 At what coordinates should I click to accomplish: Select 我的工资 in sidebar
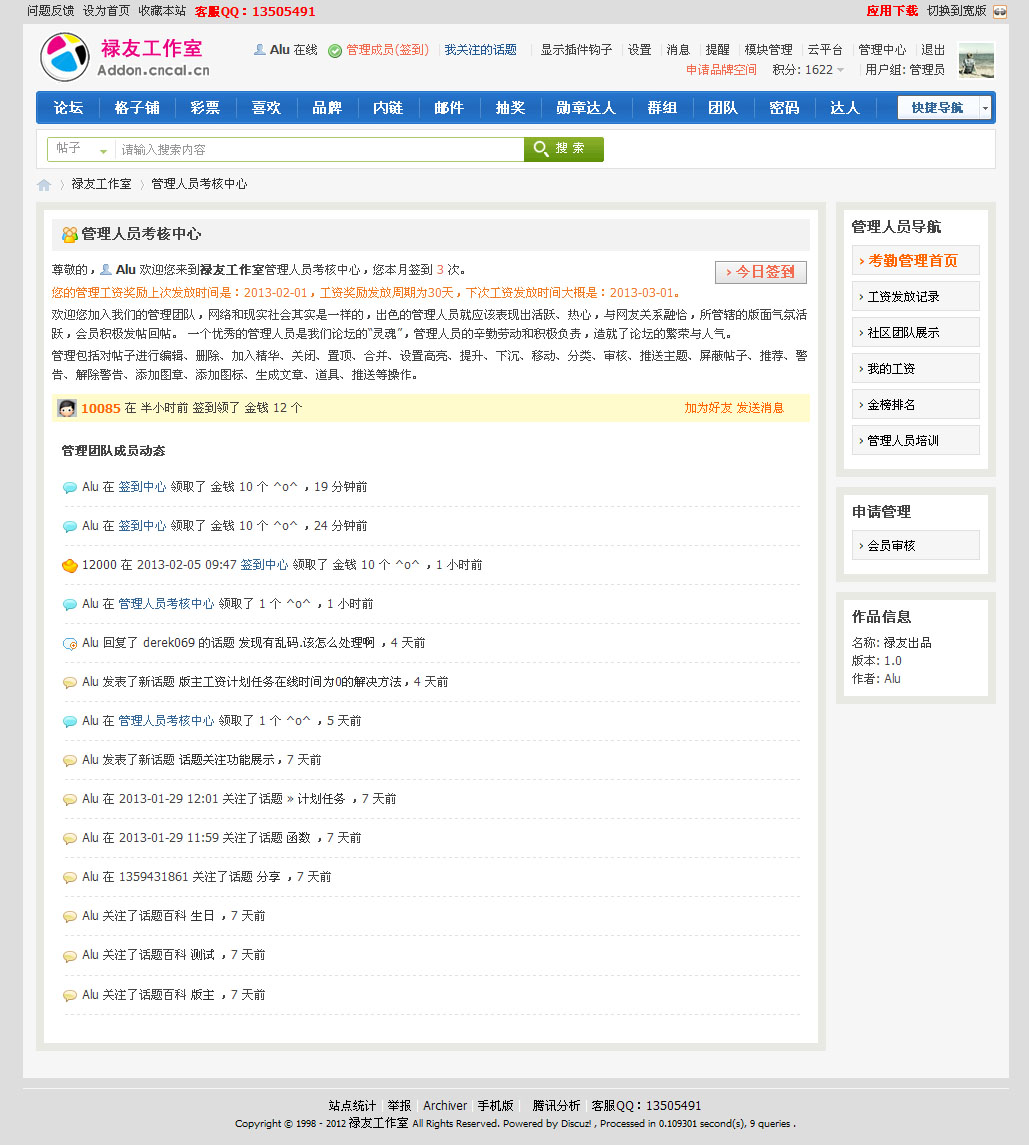coord(915,369)
